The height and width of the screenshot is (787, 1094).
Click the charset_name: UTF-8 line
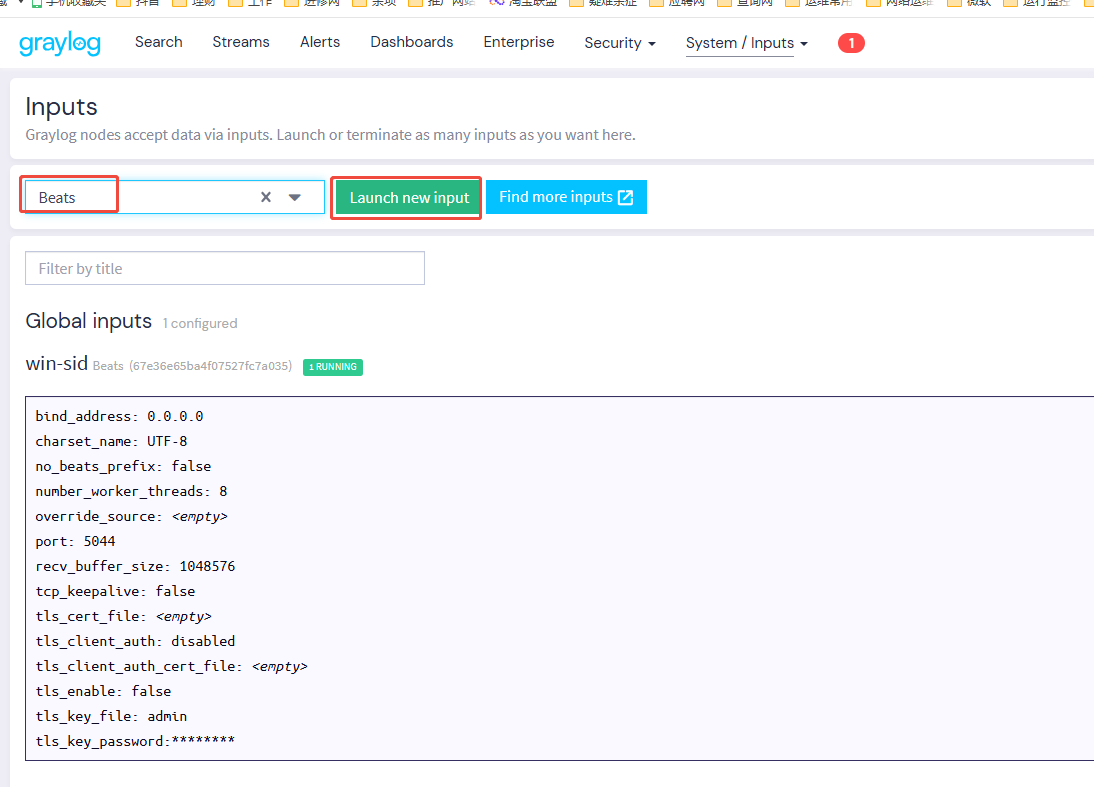pos(112,442)
